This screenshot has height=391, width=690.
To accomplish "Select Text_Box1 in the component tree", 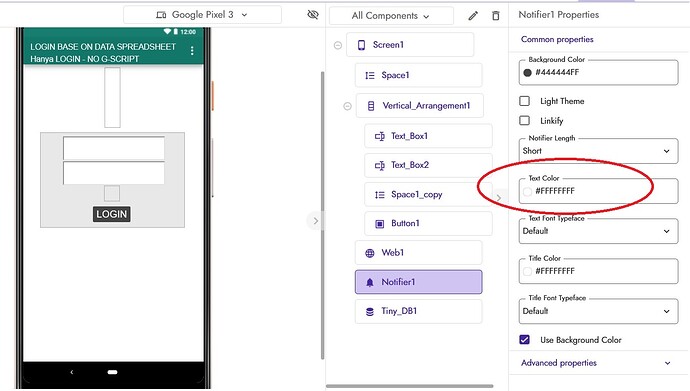I will (x=428, y=136).
